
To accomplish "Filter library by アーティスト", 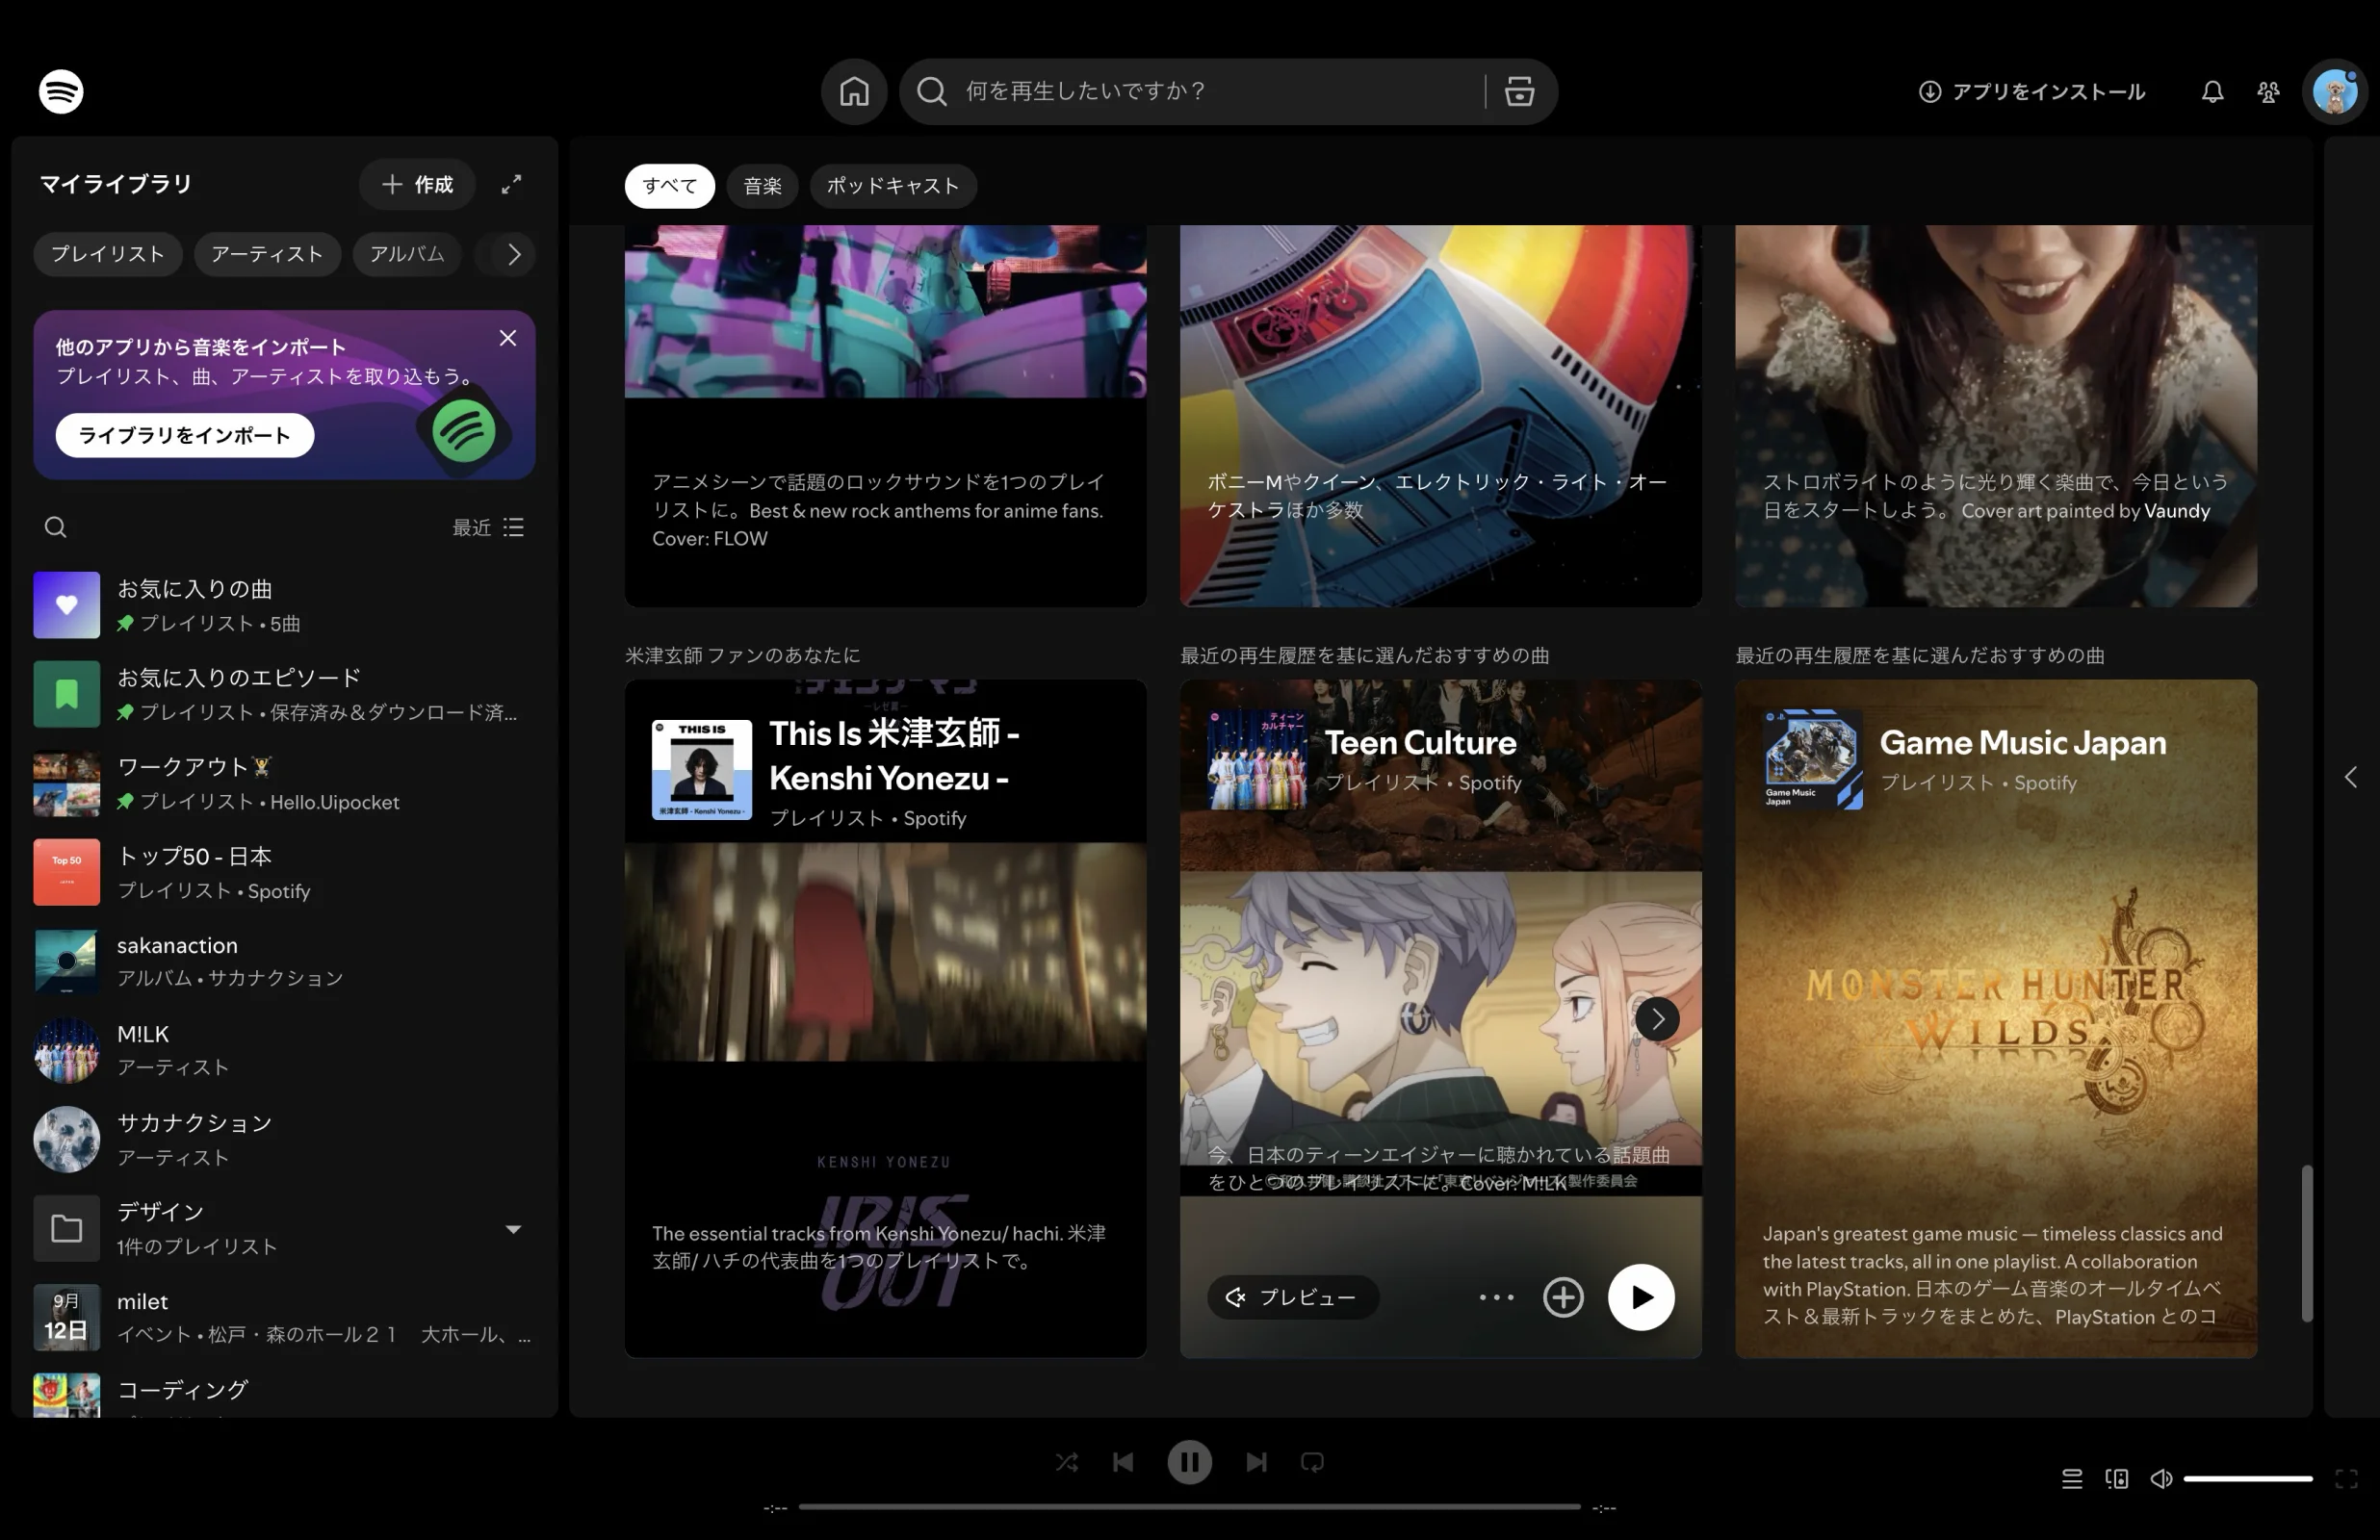I will pyautogui.click(x=267, y=254).
